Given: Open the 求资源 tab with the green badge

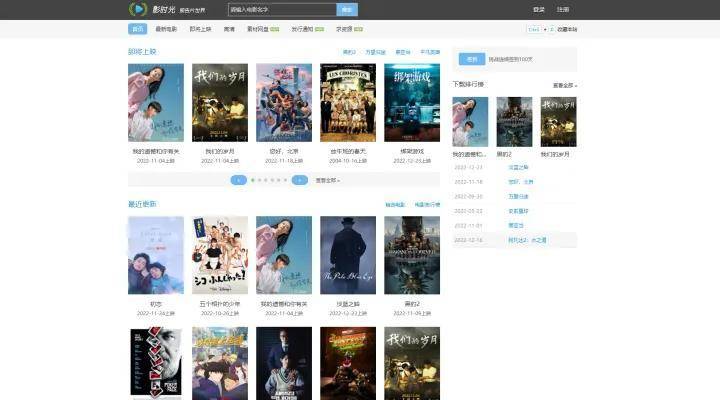Looking at the screenshot, I should [349, 29].
